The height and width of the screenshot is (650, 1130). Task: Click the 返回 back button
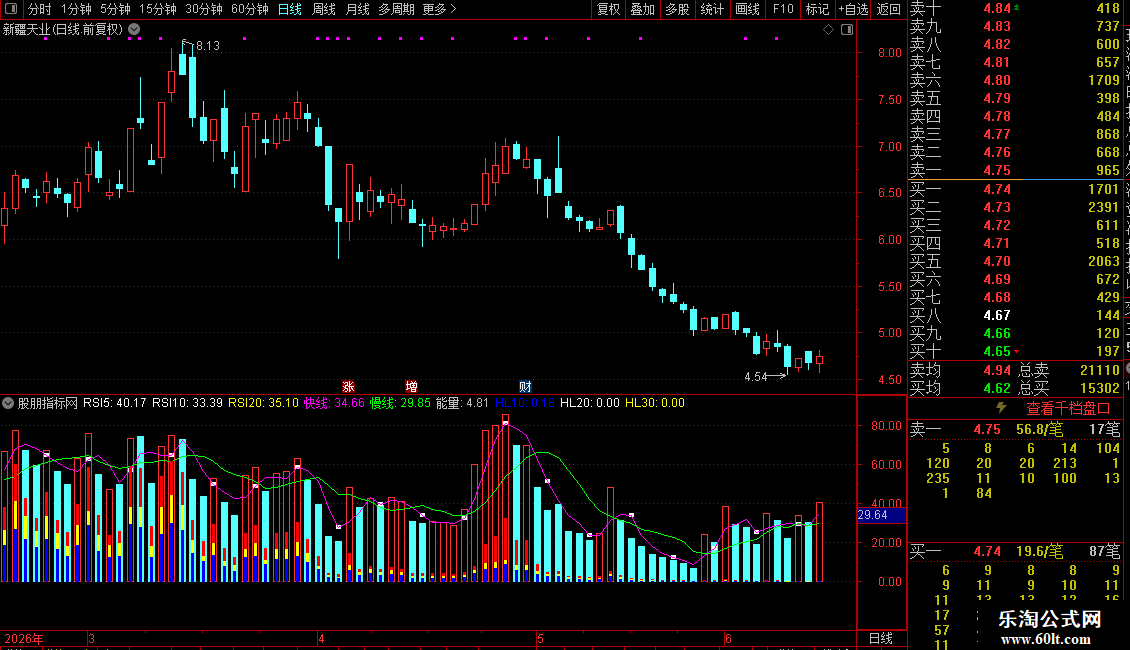[x=889, y=9]
